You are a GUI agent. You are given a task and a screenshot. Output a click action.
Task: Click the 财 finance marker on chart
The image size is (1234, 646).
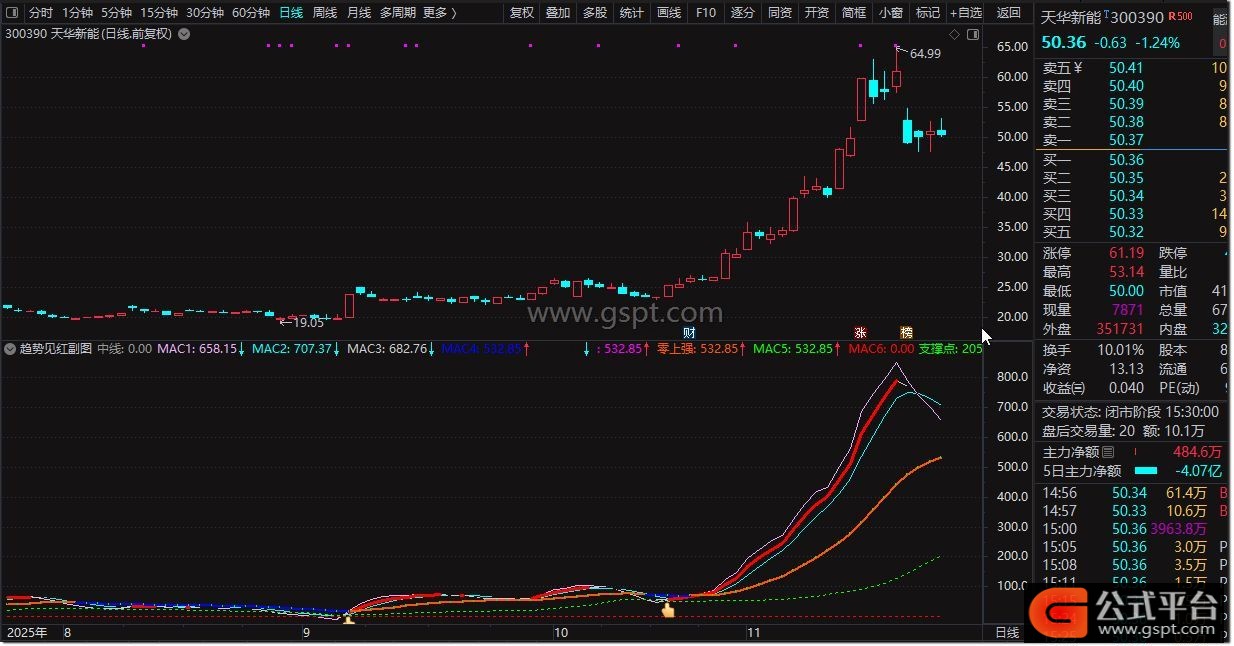(x=688, y=332)
